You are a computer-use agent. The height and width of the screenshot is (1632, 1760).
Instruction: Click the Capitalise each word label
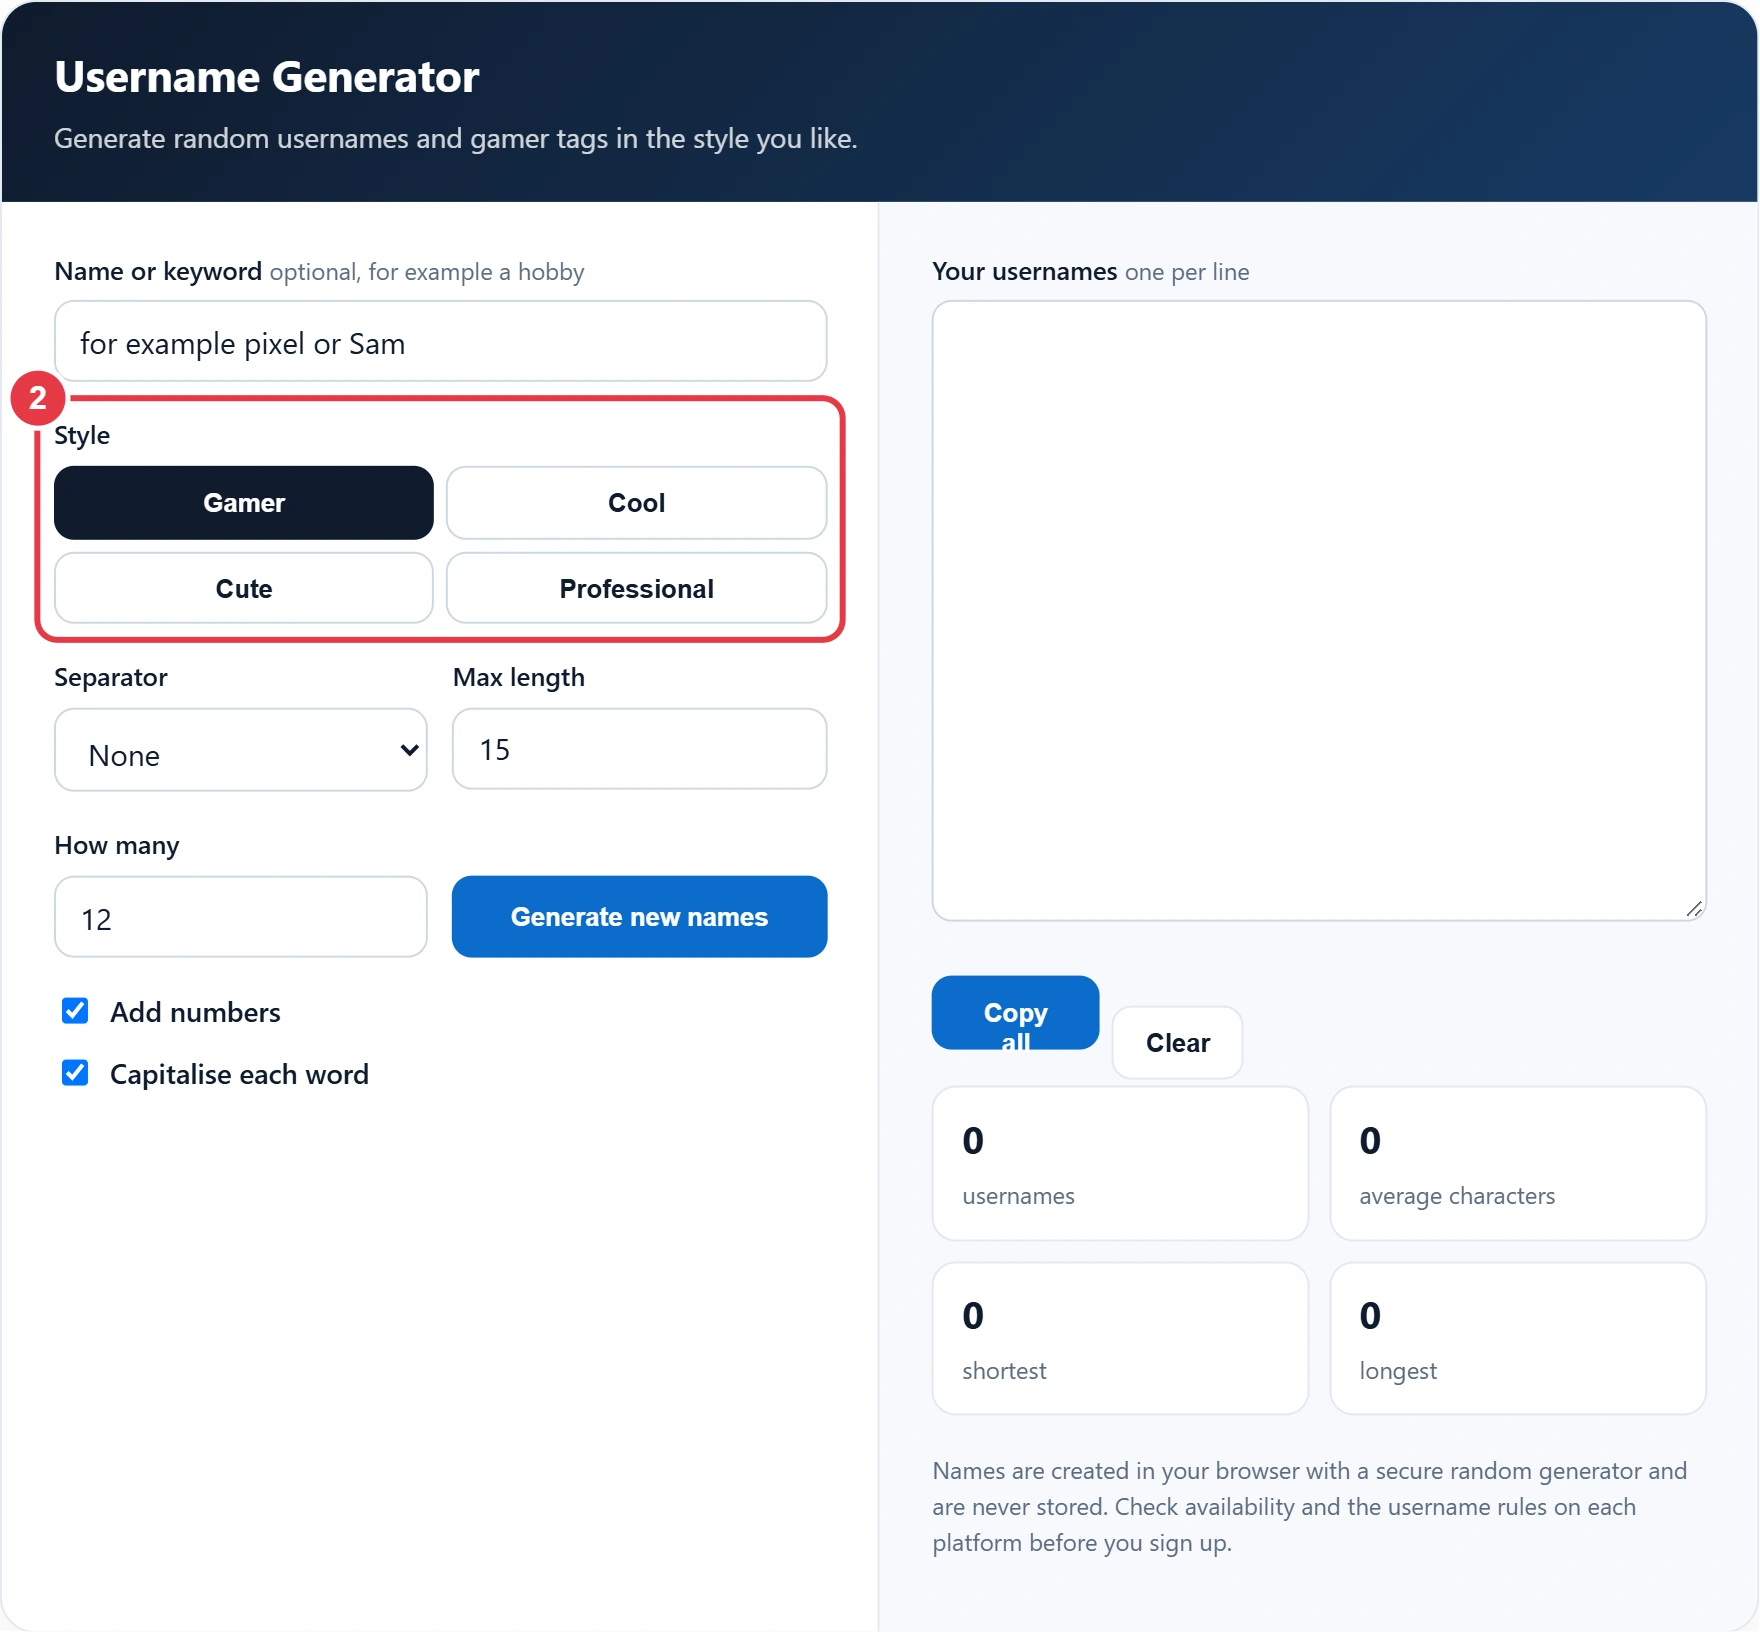[x=239, y=1074]
